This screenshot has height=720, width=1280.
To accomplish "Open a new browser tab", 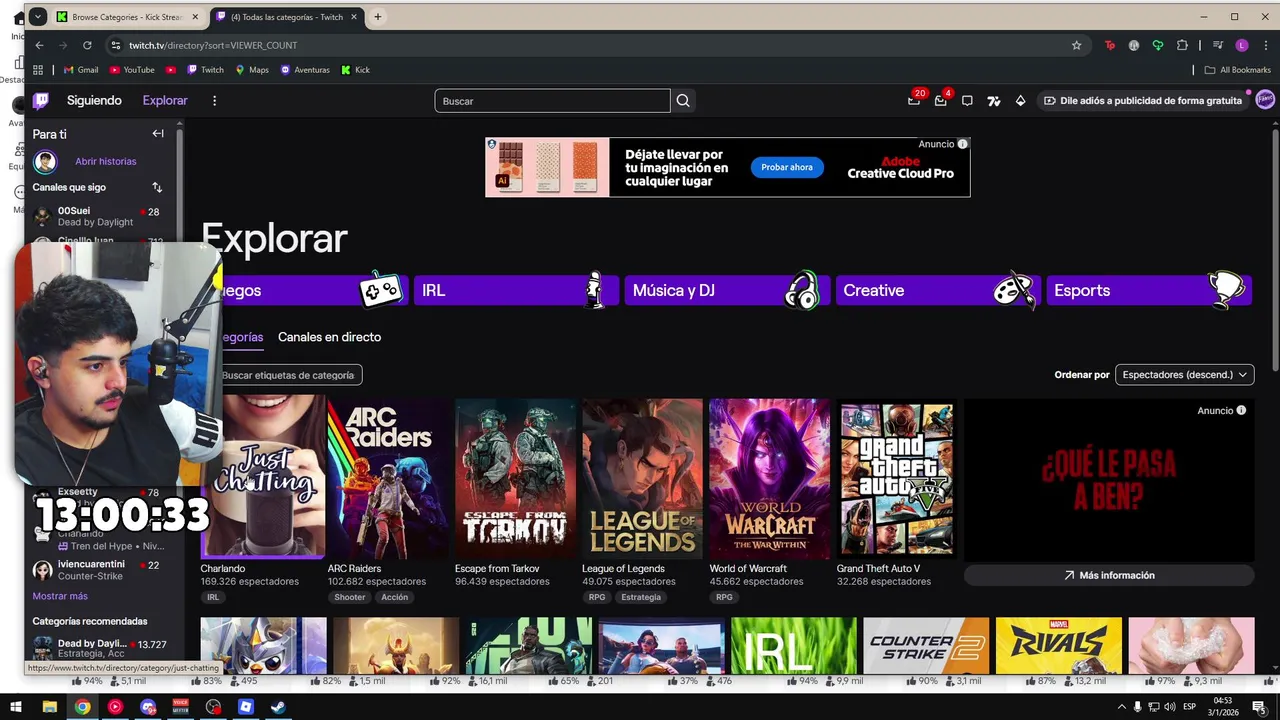I will [378, 17].
